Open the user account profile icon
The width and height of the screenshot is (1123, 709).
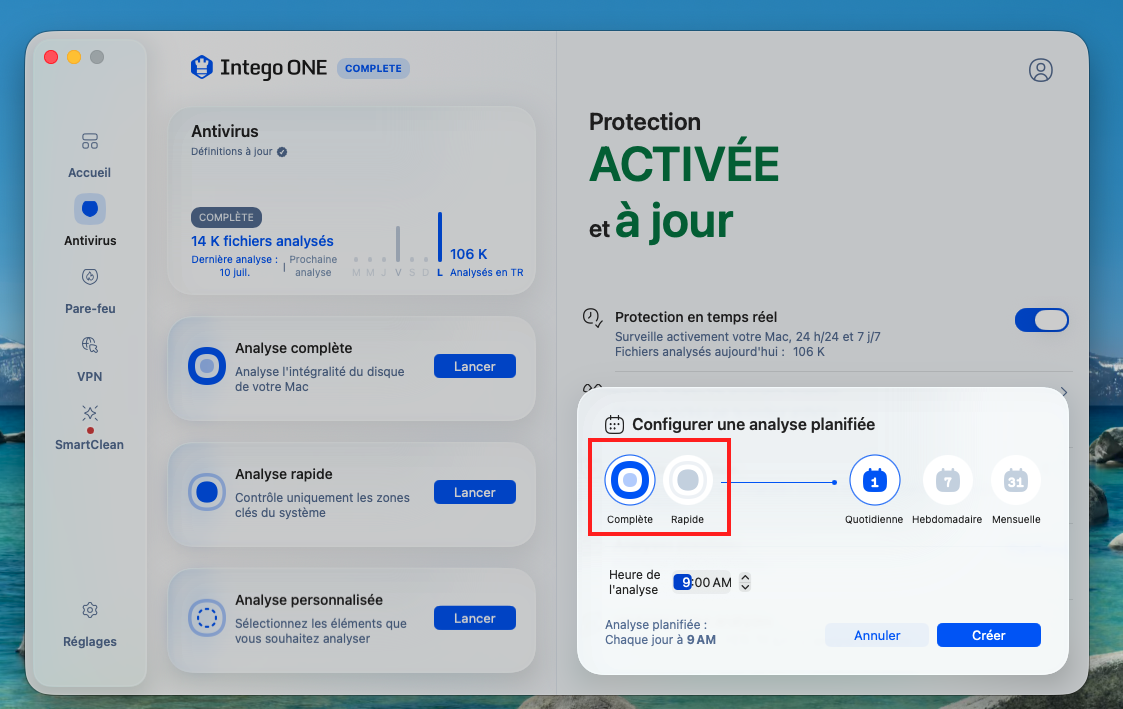click(1040, 70)
